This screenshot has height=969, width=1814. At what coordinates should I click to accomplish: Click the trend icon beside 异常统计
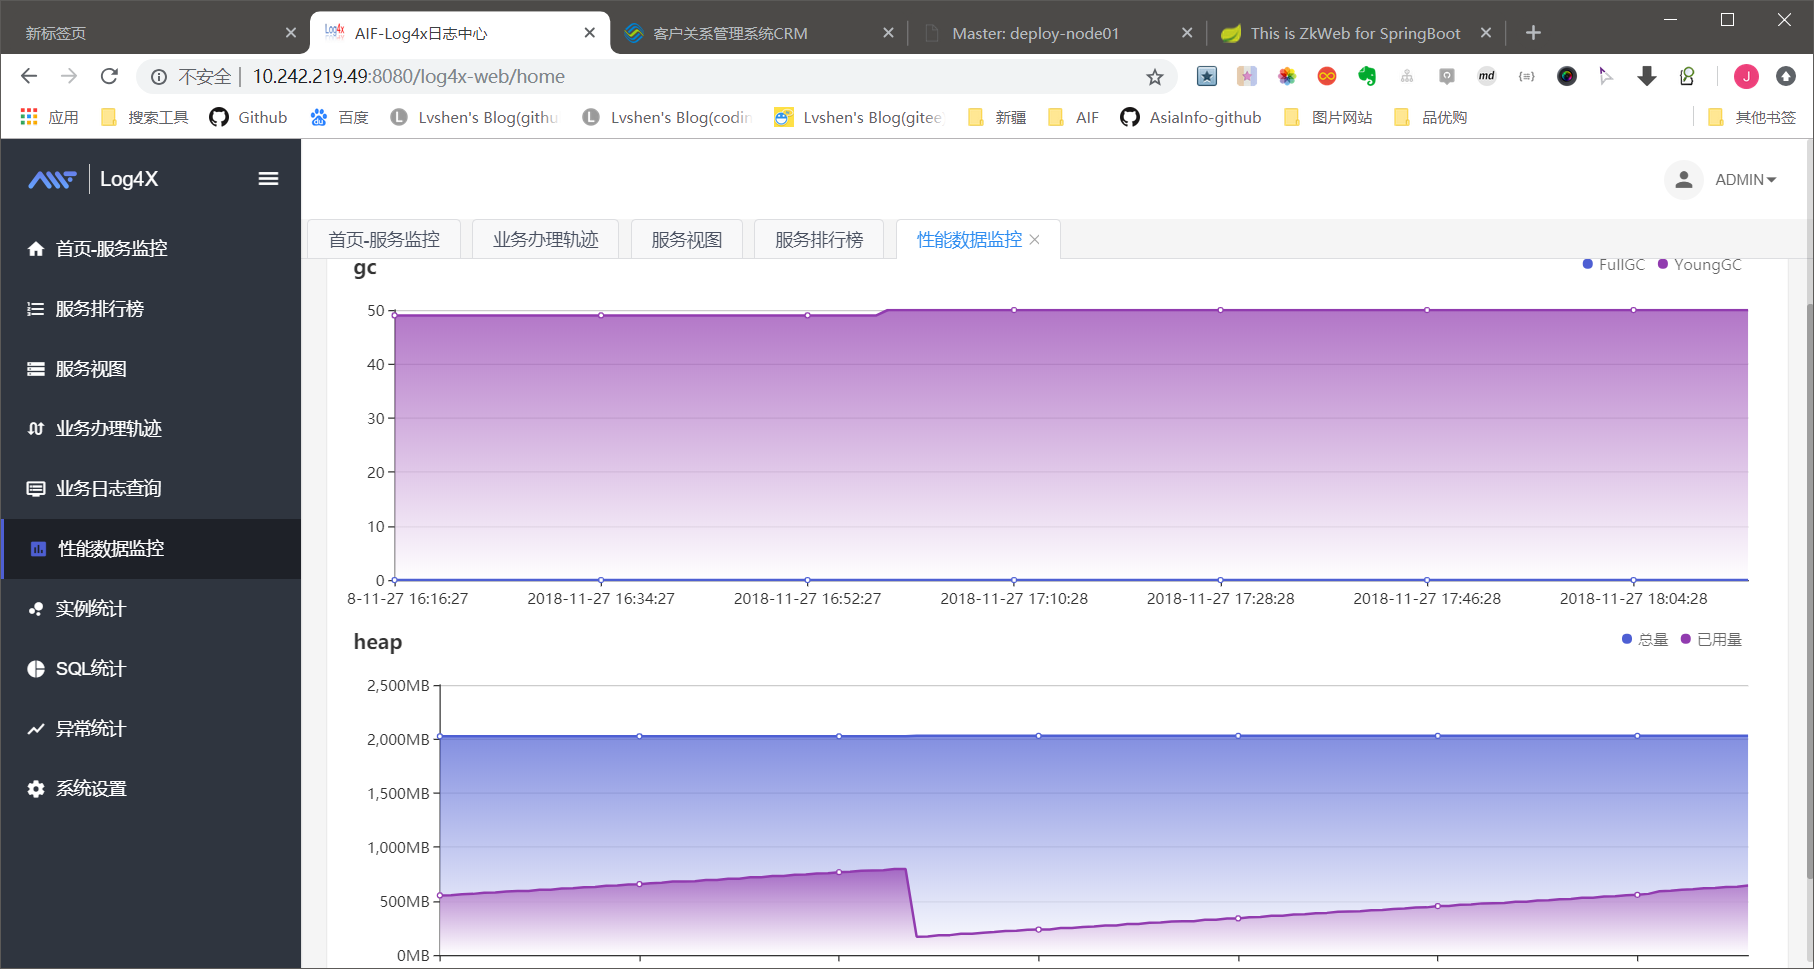click(36, 729)
